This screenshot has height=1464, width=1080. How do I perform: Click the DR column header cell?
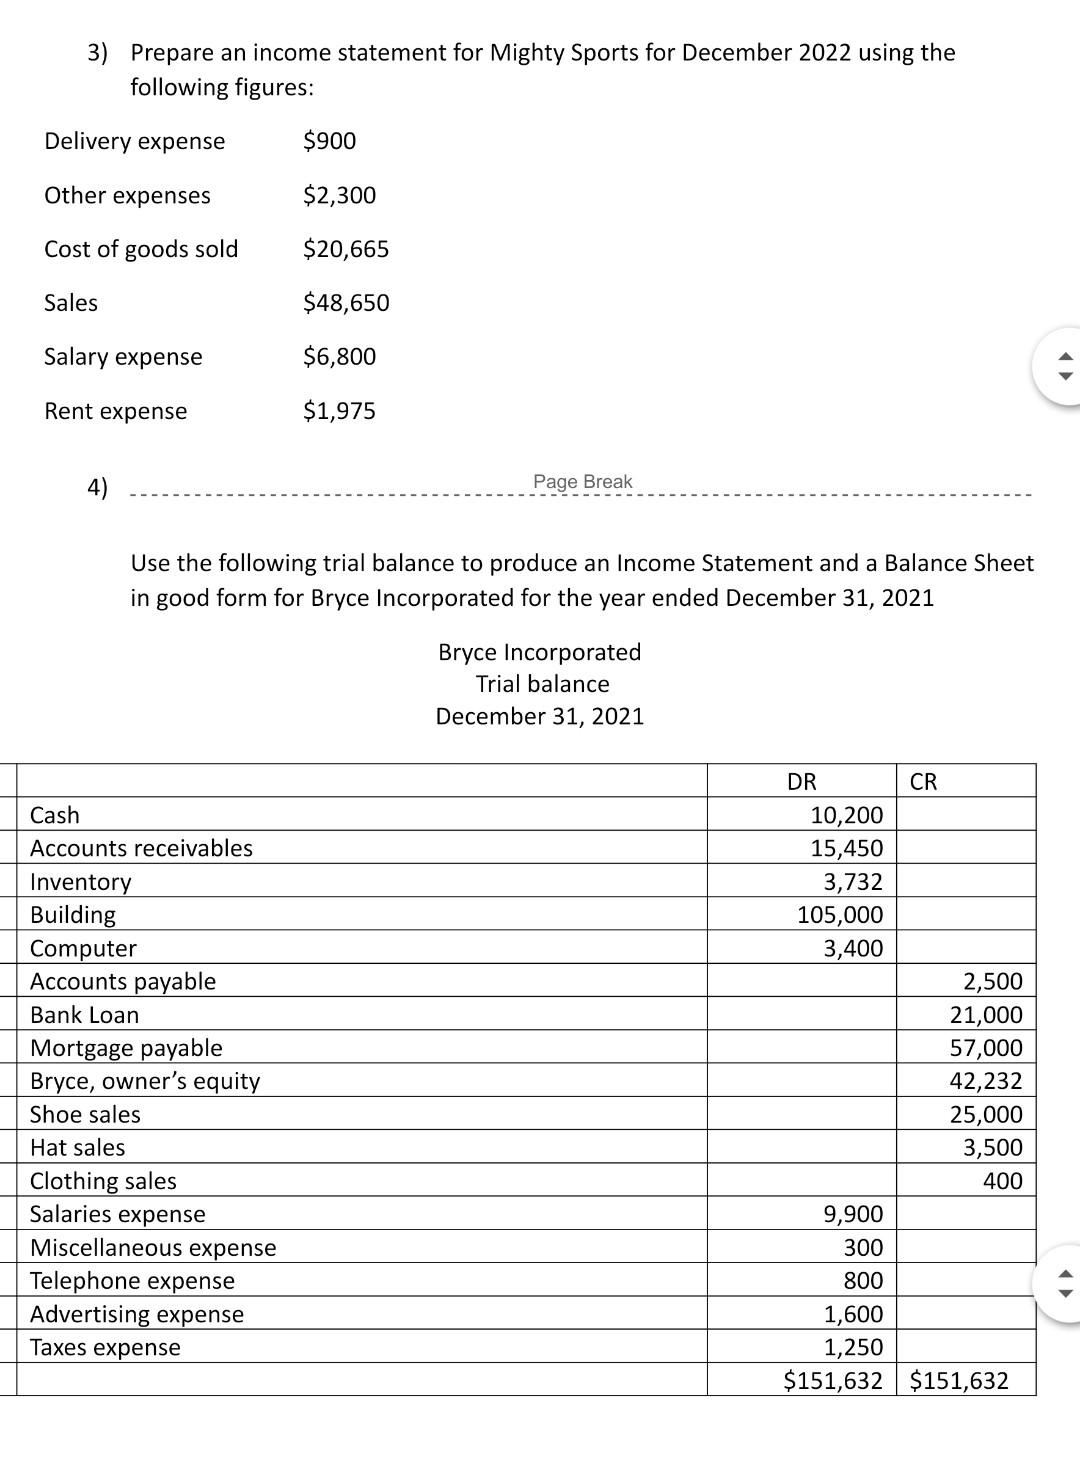pyautogui.click(x=800, y=782)
